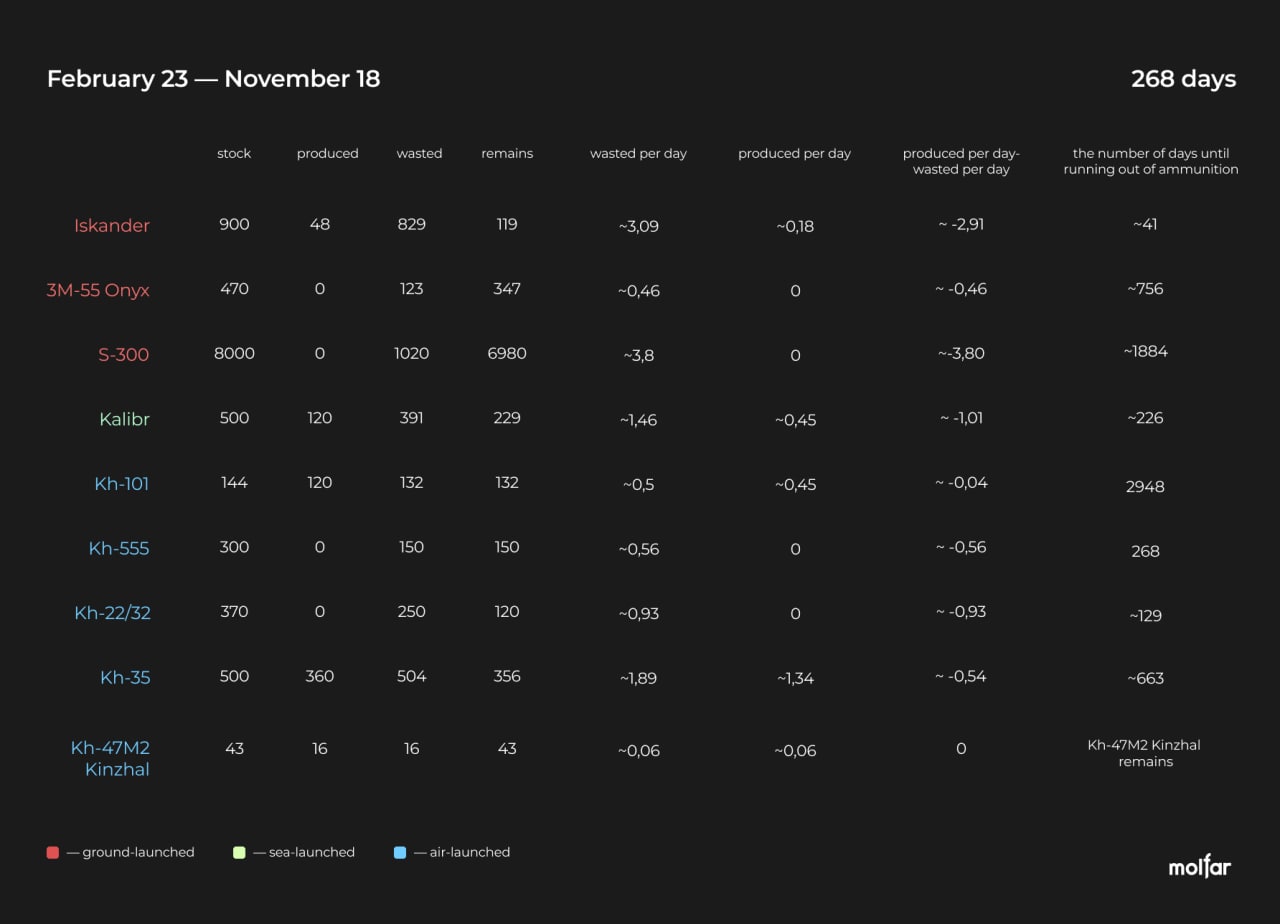Click the Kh-47M2 Kinzhal row label

pyautogui.click(x=110, y=758)
